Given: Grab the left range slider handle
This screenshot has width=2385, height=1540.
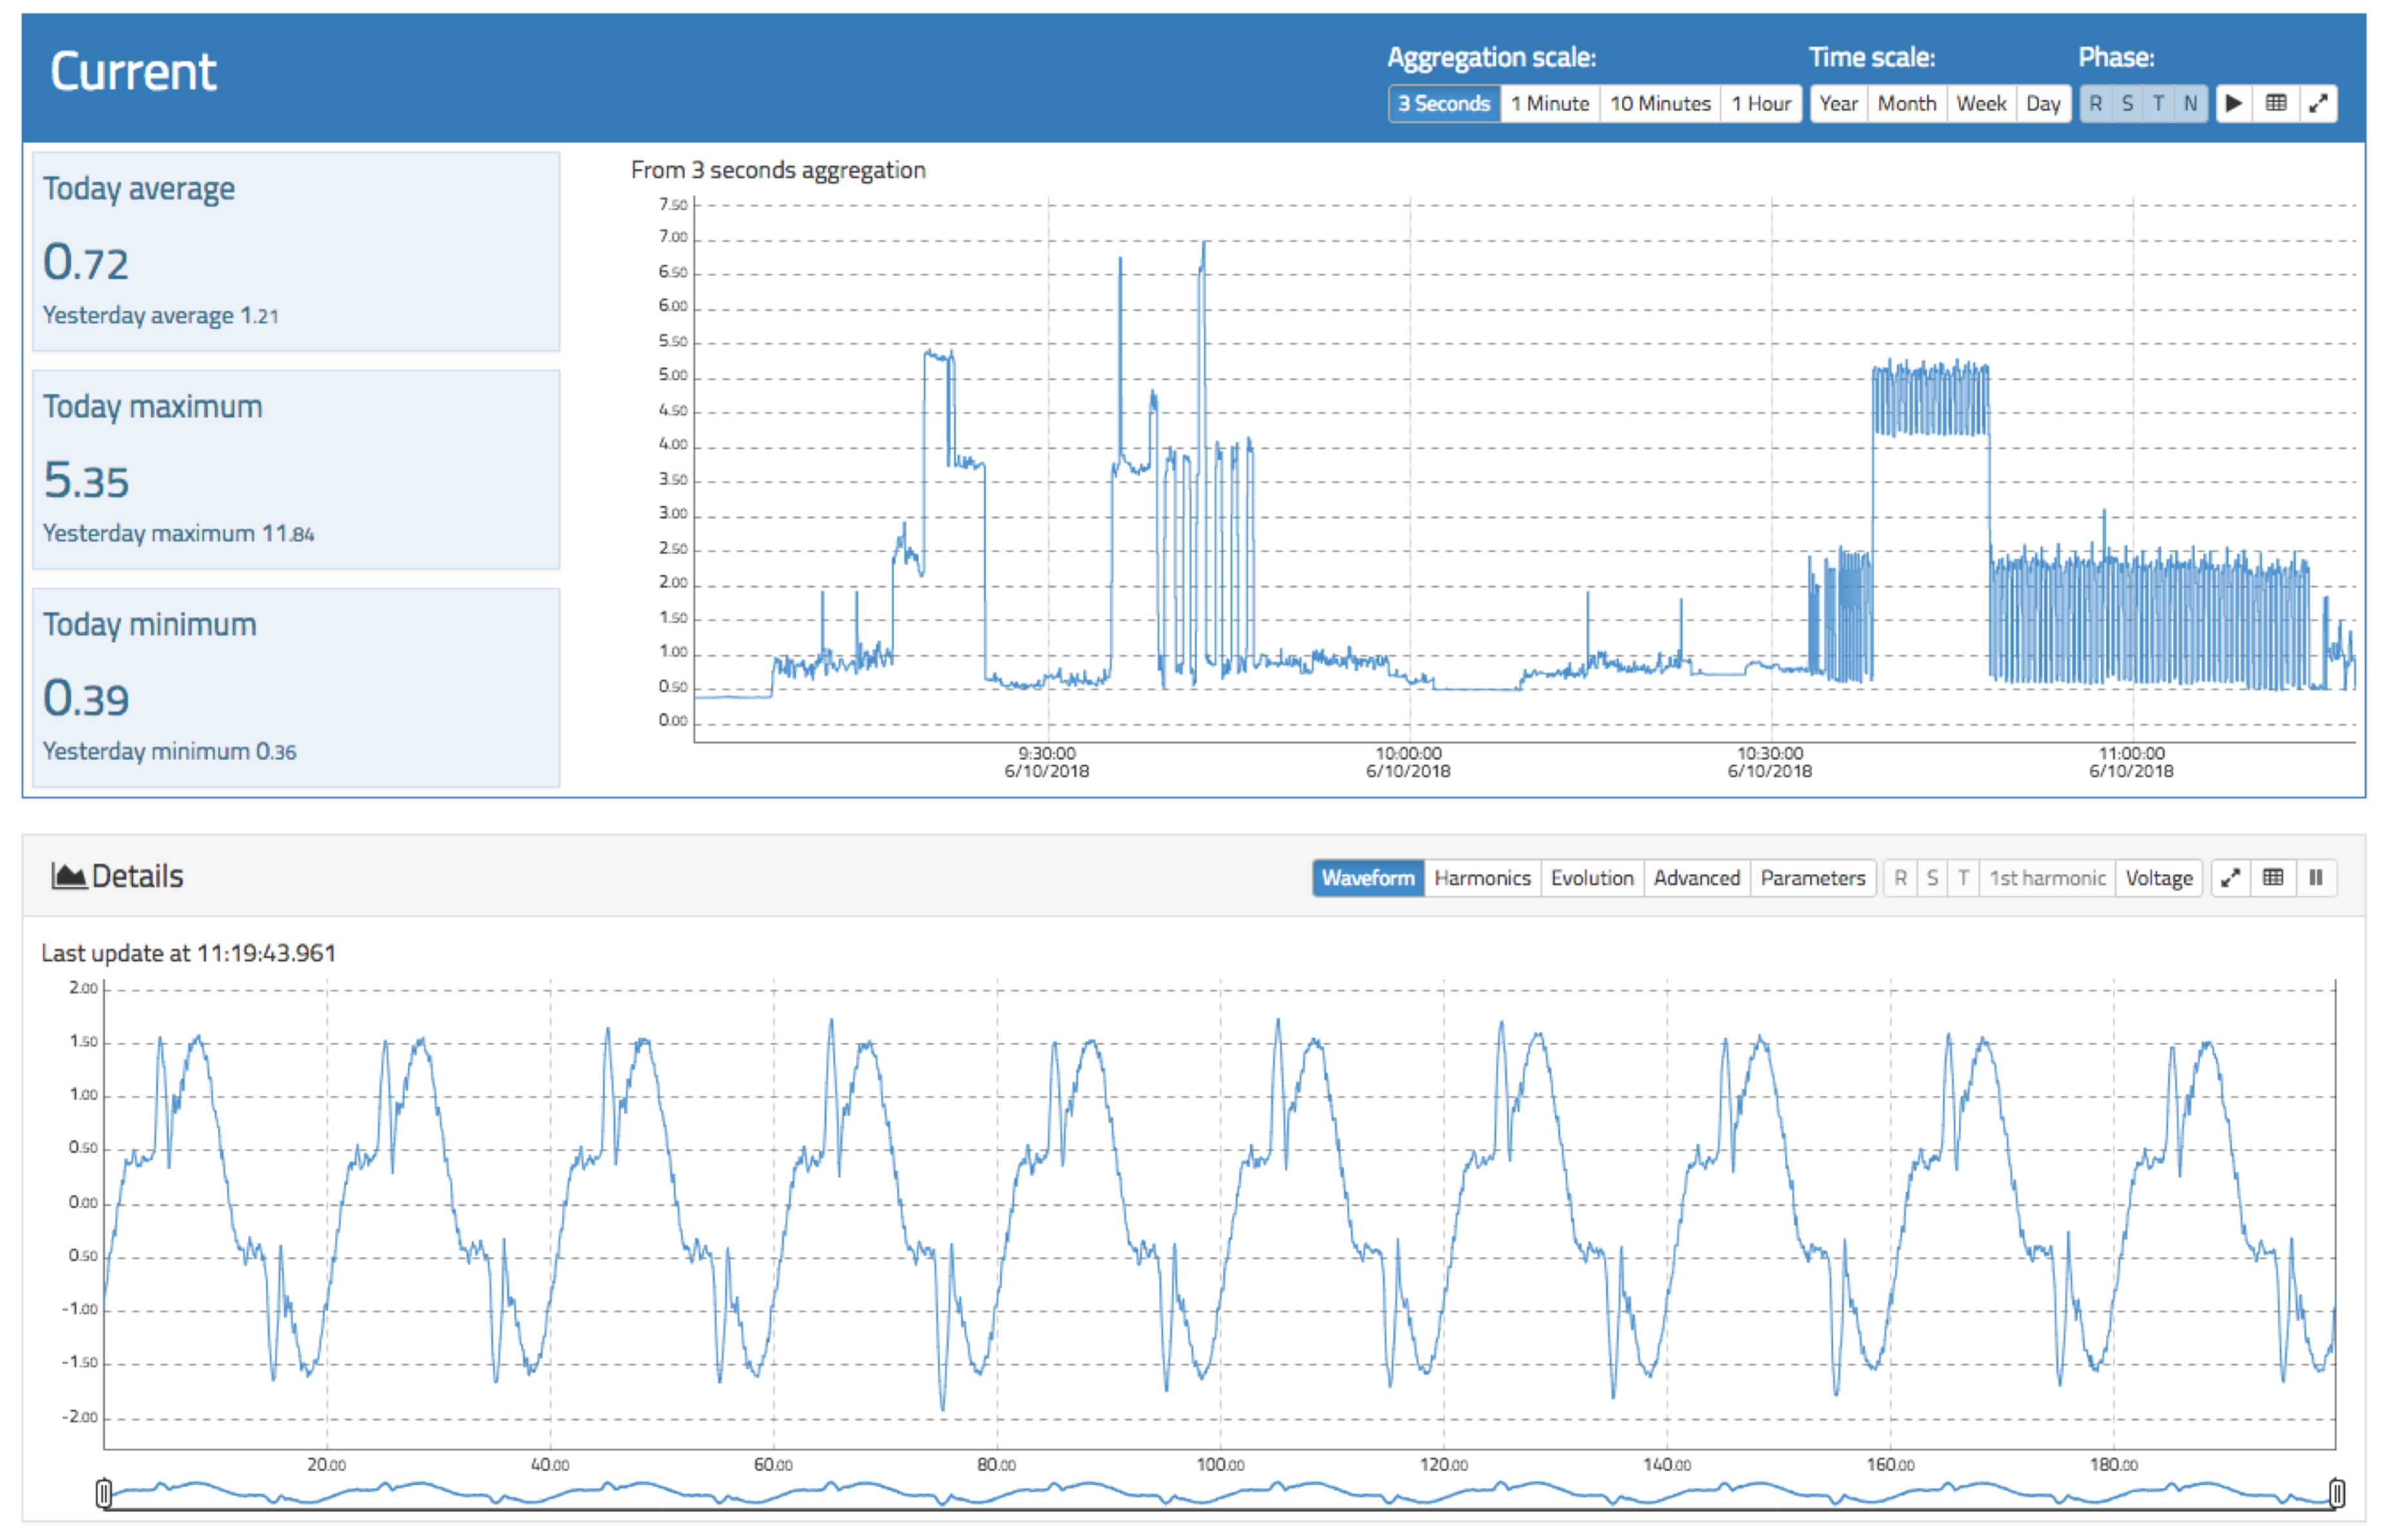Looking at the screenshot, I should tap(104, 1493).
